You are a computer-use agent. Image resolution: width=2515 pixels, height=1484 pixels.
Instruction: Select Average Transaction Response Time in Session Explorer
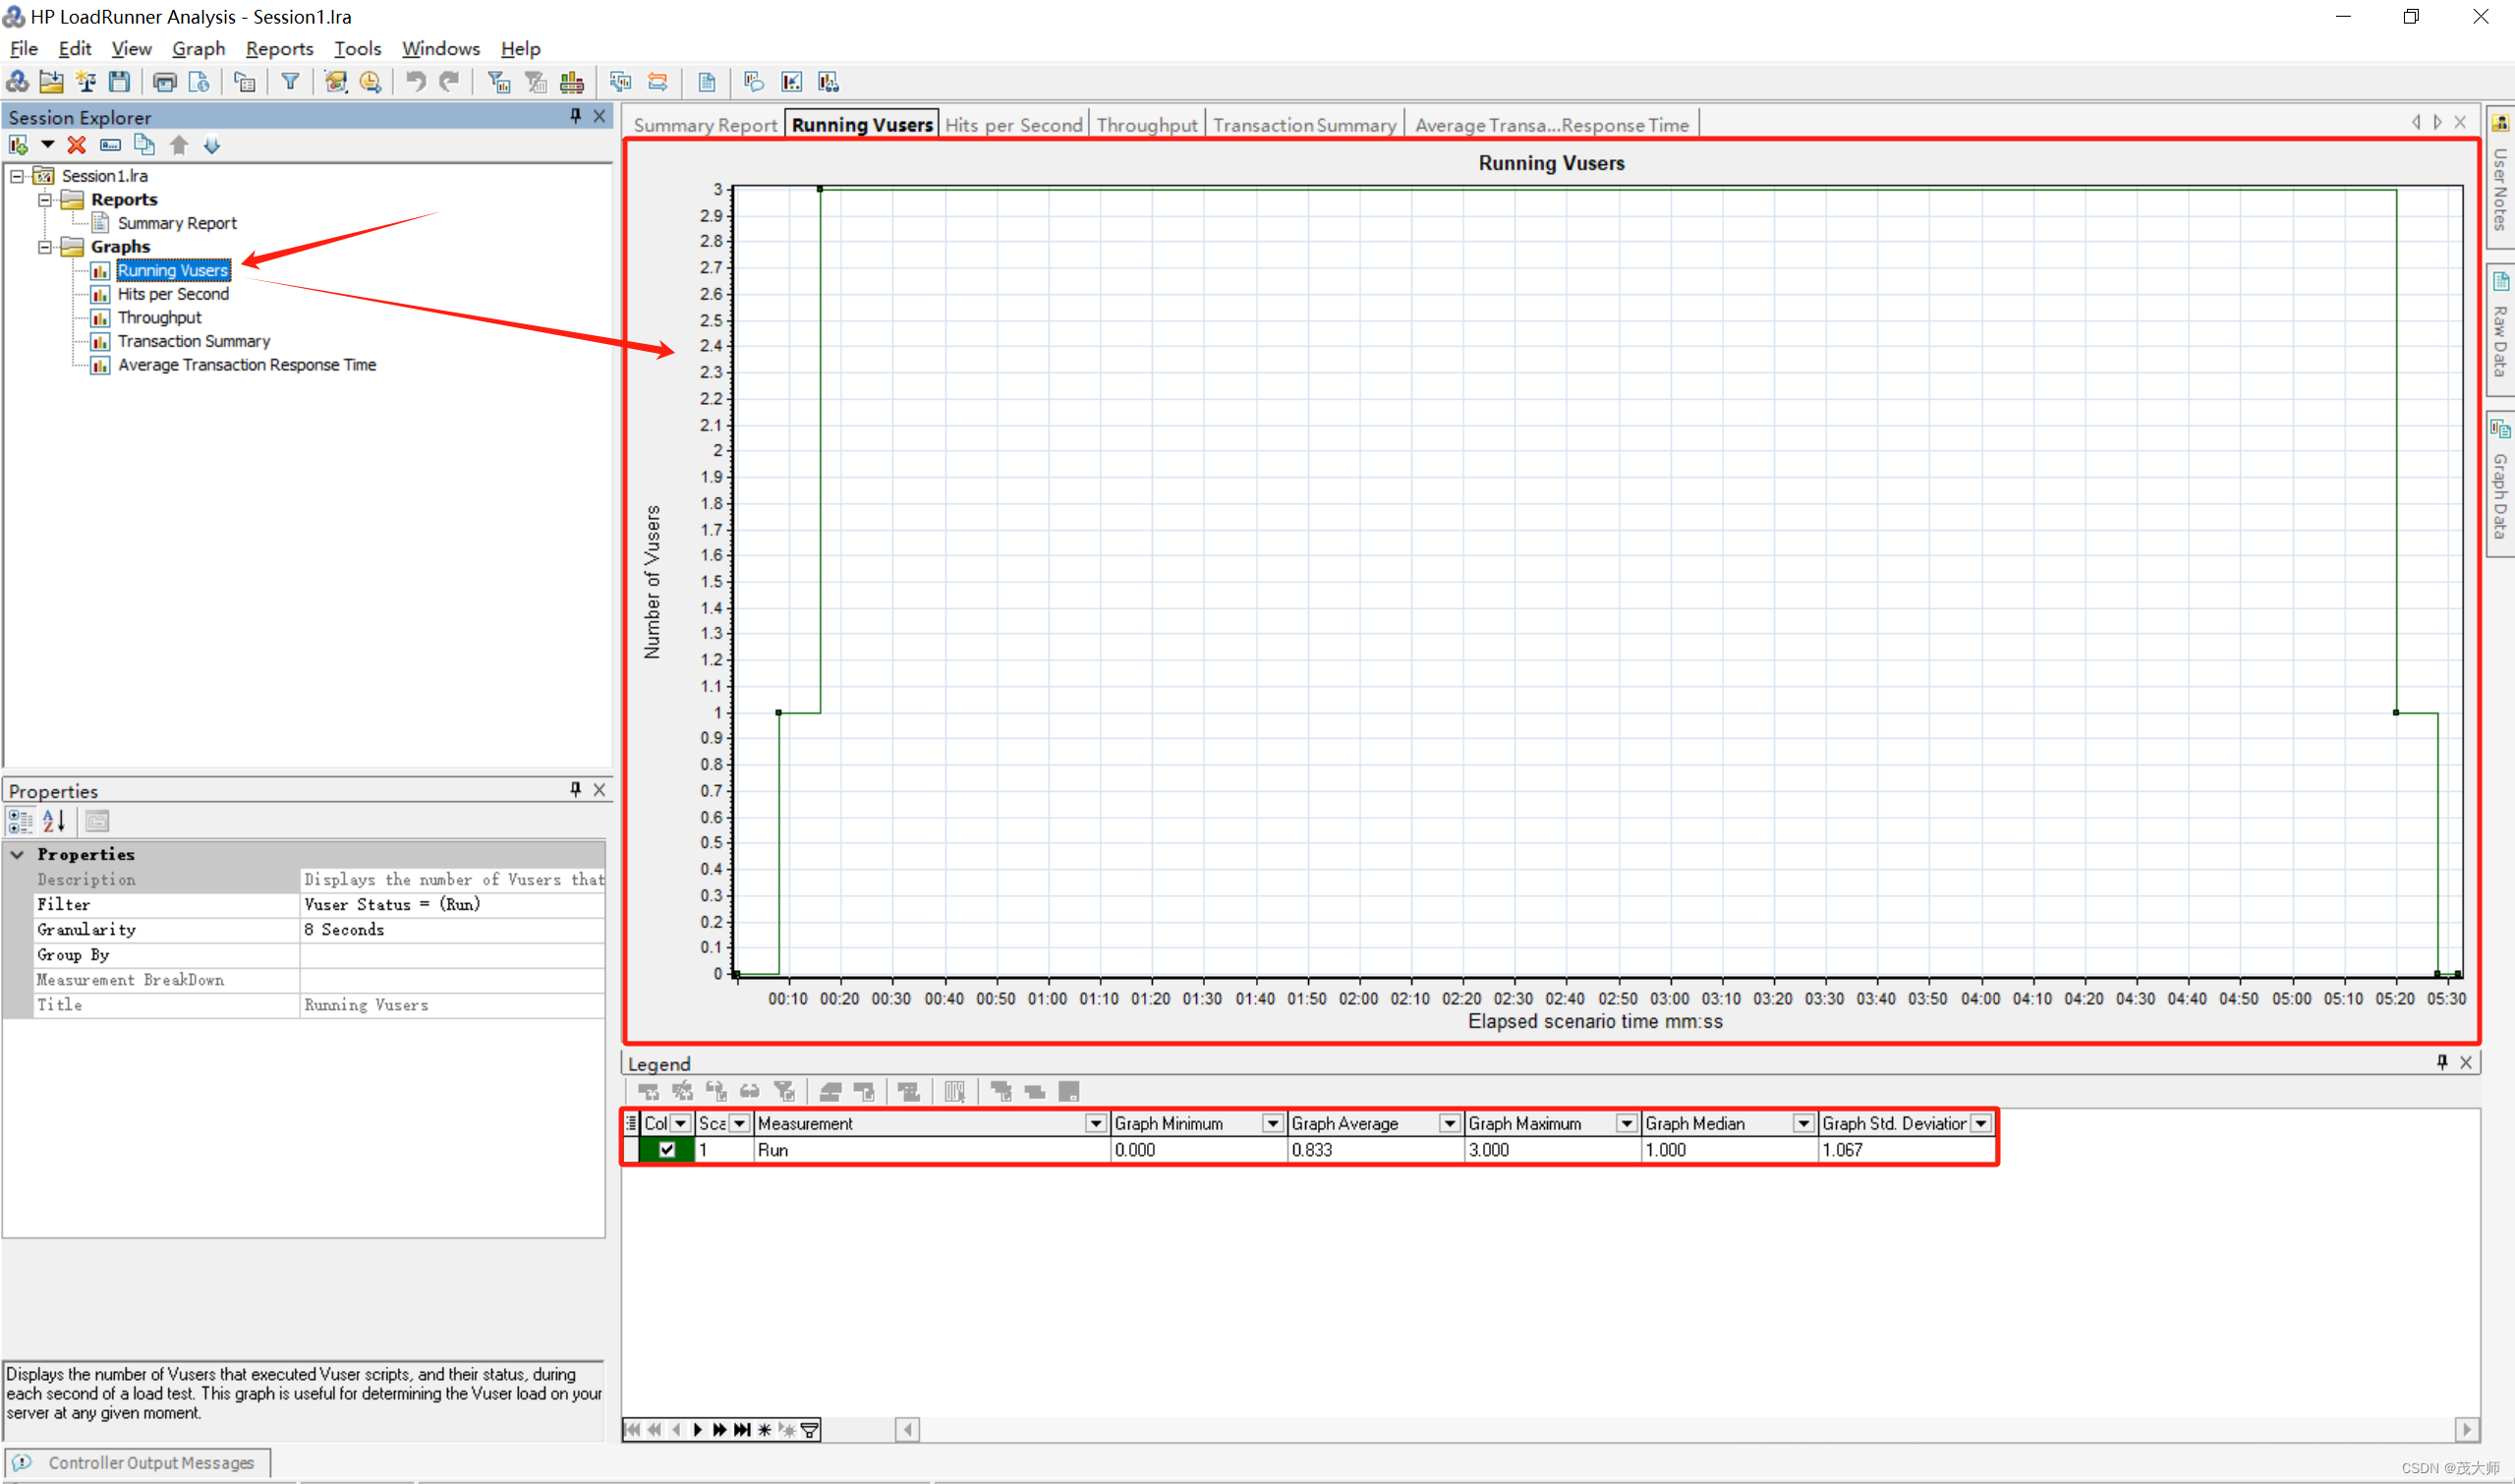point(246,364)
